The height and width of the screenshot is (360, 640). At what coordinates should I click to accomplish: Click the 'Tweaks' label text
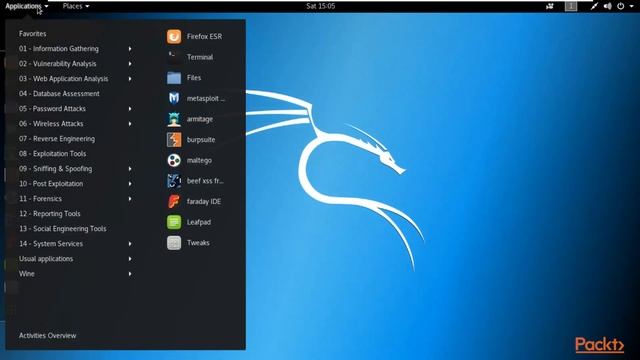coord(198,243)
